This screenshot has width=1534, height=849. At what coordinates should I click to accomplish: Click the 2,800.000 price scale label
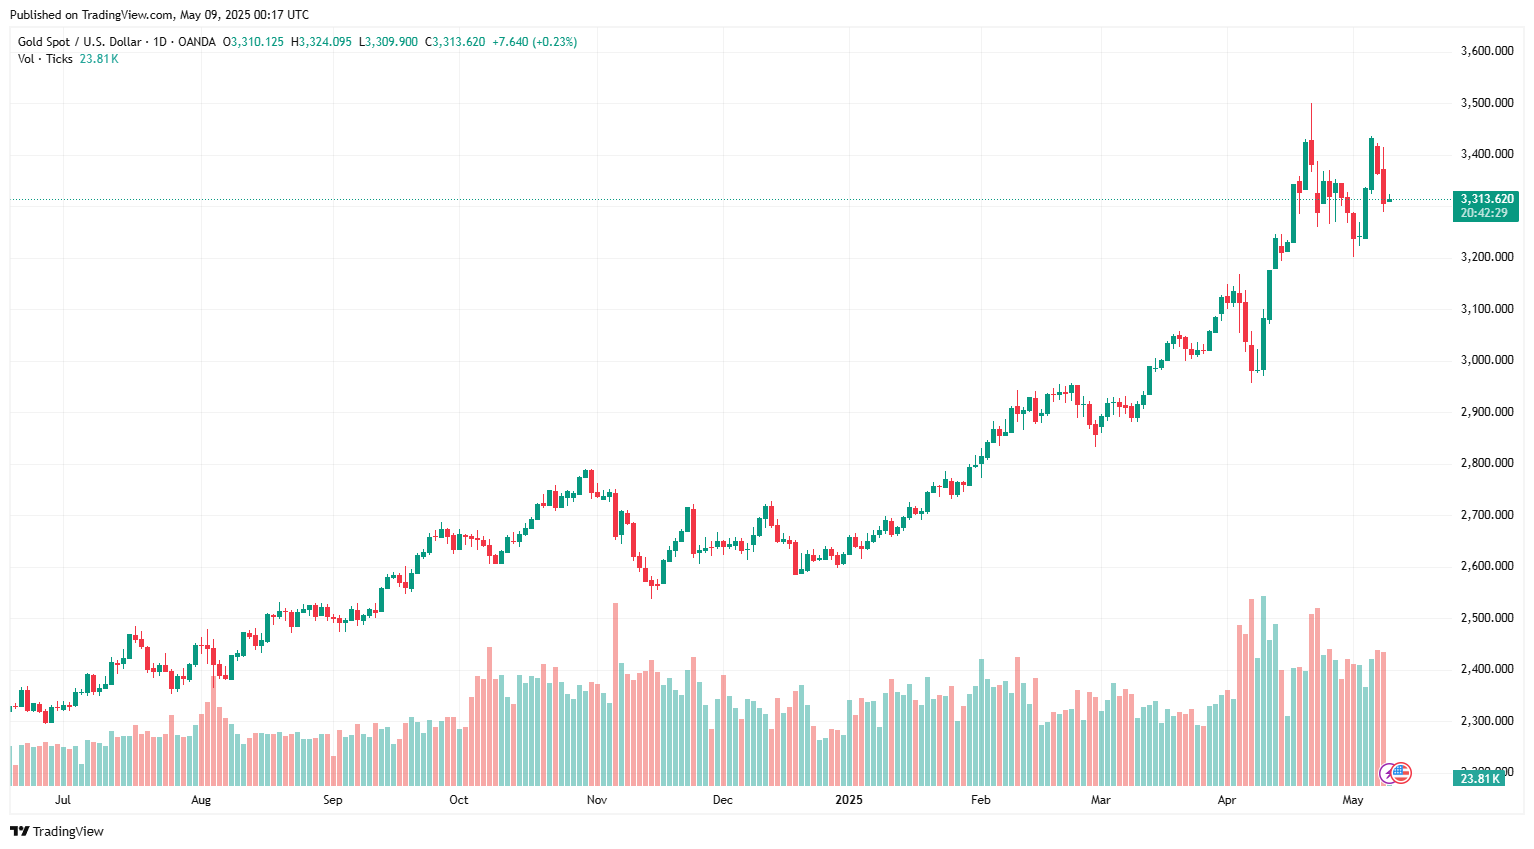1487,463
